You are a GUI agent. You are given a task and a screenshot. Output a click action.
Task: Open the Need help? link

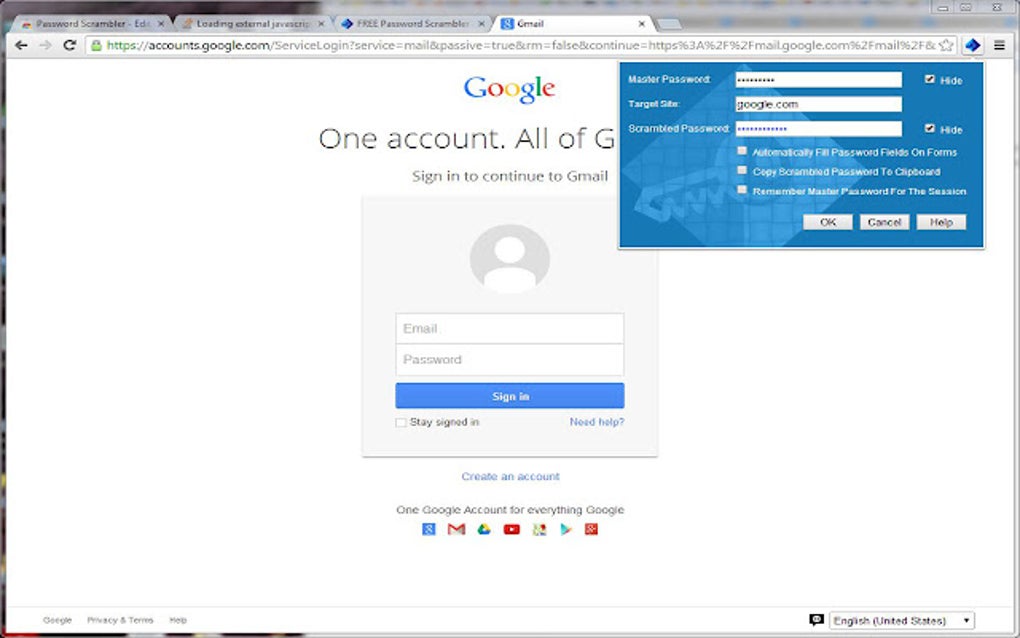597,422
